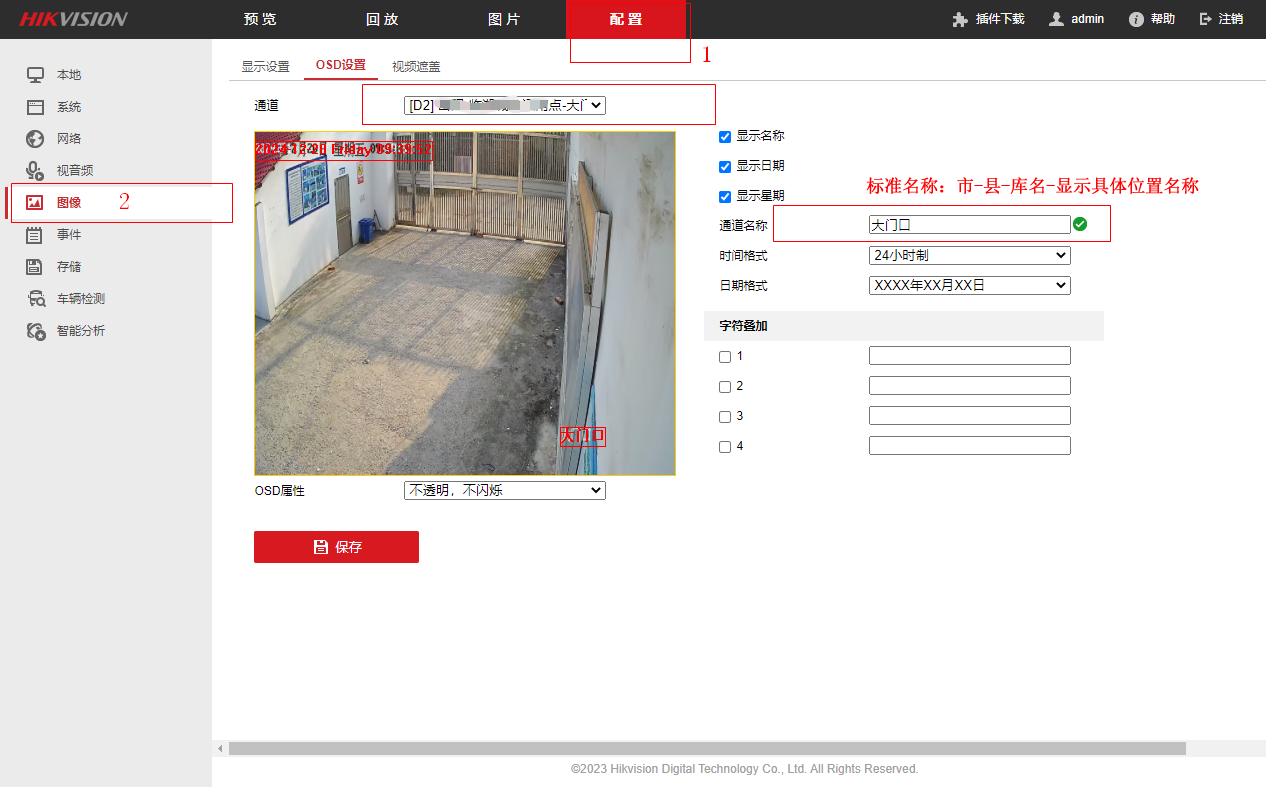Enable character overlay checkbox 3
This screenshot has height=787, width=1266.
pos(725,417)
